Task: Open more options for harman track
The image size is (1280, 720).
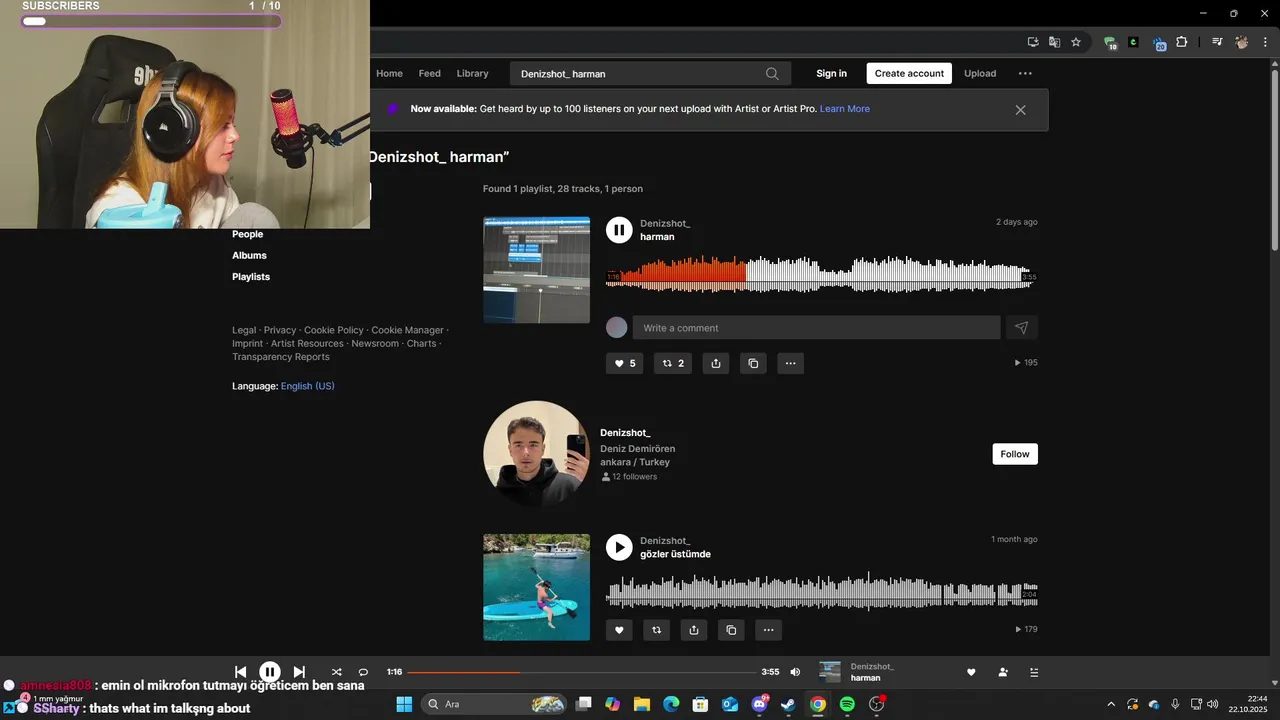Action: (x=791, y=363)
